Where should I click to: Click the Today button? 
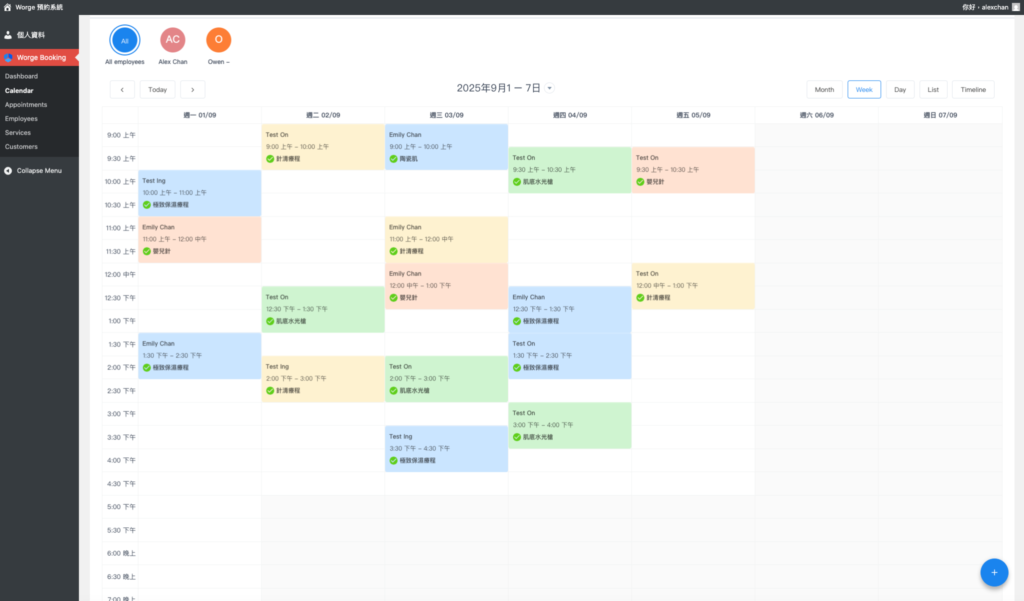(157, 89)
